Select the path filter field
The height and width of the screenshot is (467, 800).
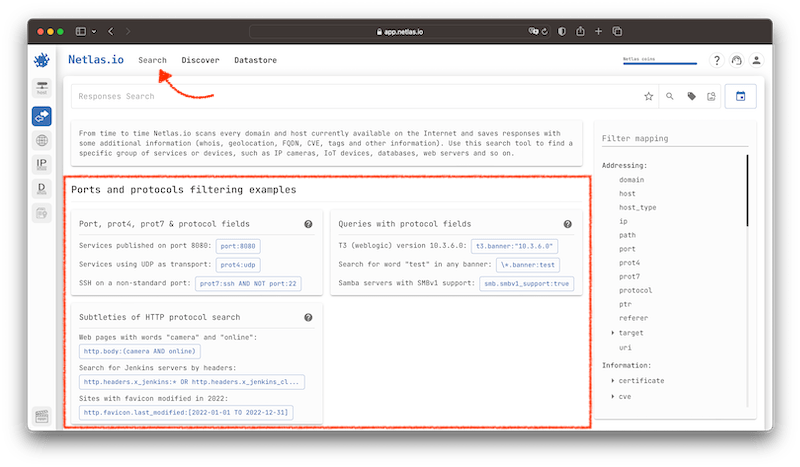(x=627, y=235)
